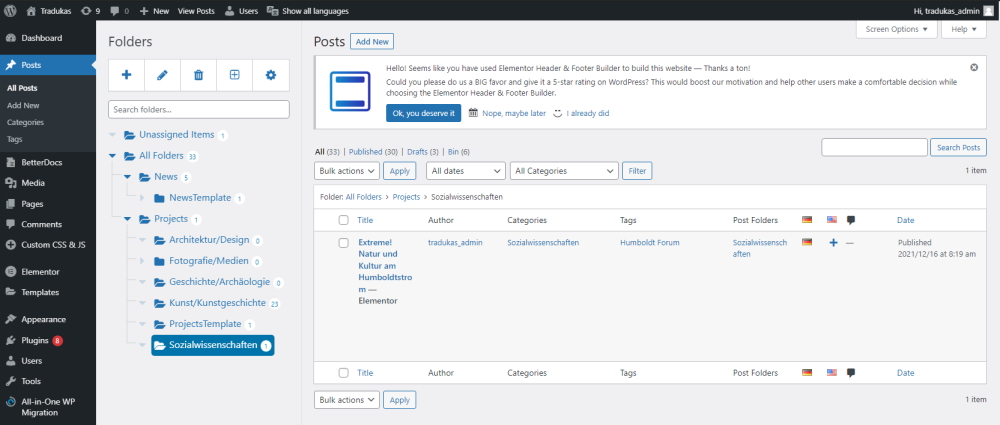The height and width of the screenshot is (425, 1000).
Task: Expand the NewsTemplate folder arrow
Action: click(x=142, y=198)
